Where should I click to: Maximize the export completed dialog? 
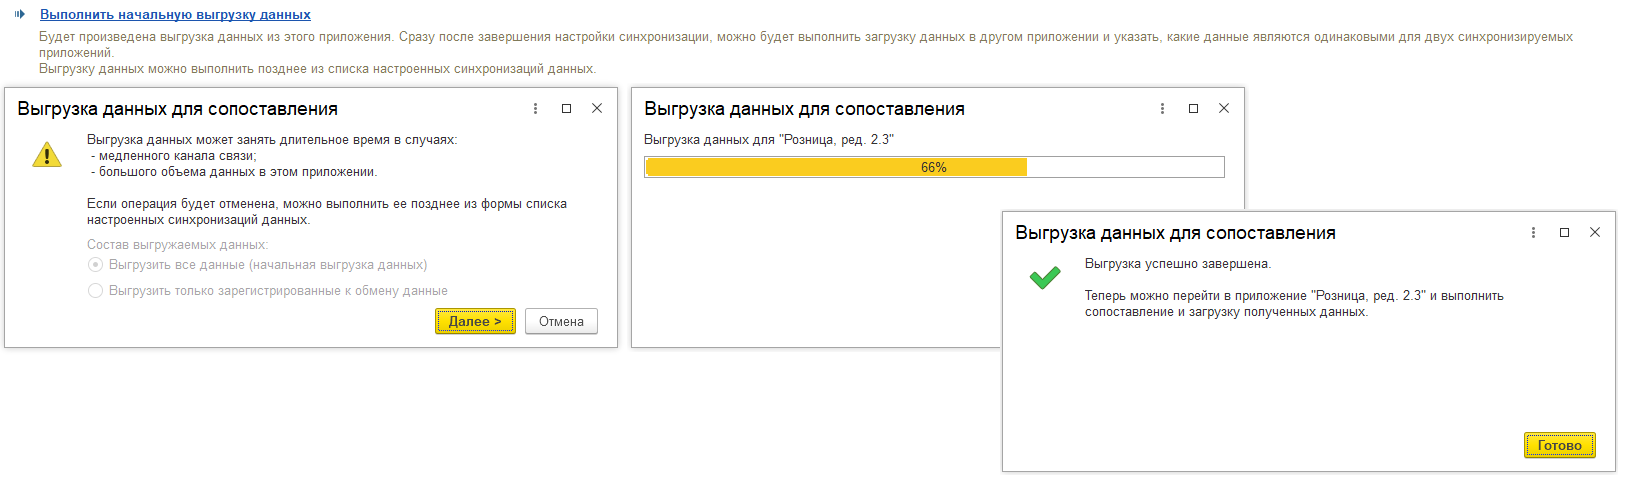(1565, 233)
